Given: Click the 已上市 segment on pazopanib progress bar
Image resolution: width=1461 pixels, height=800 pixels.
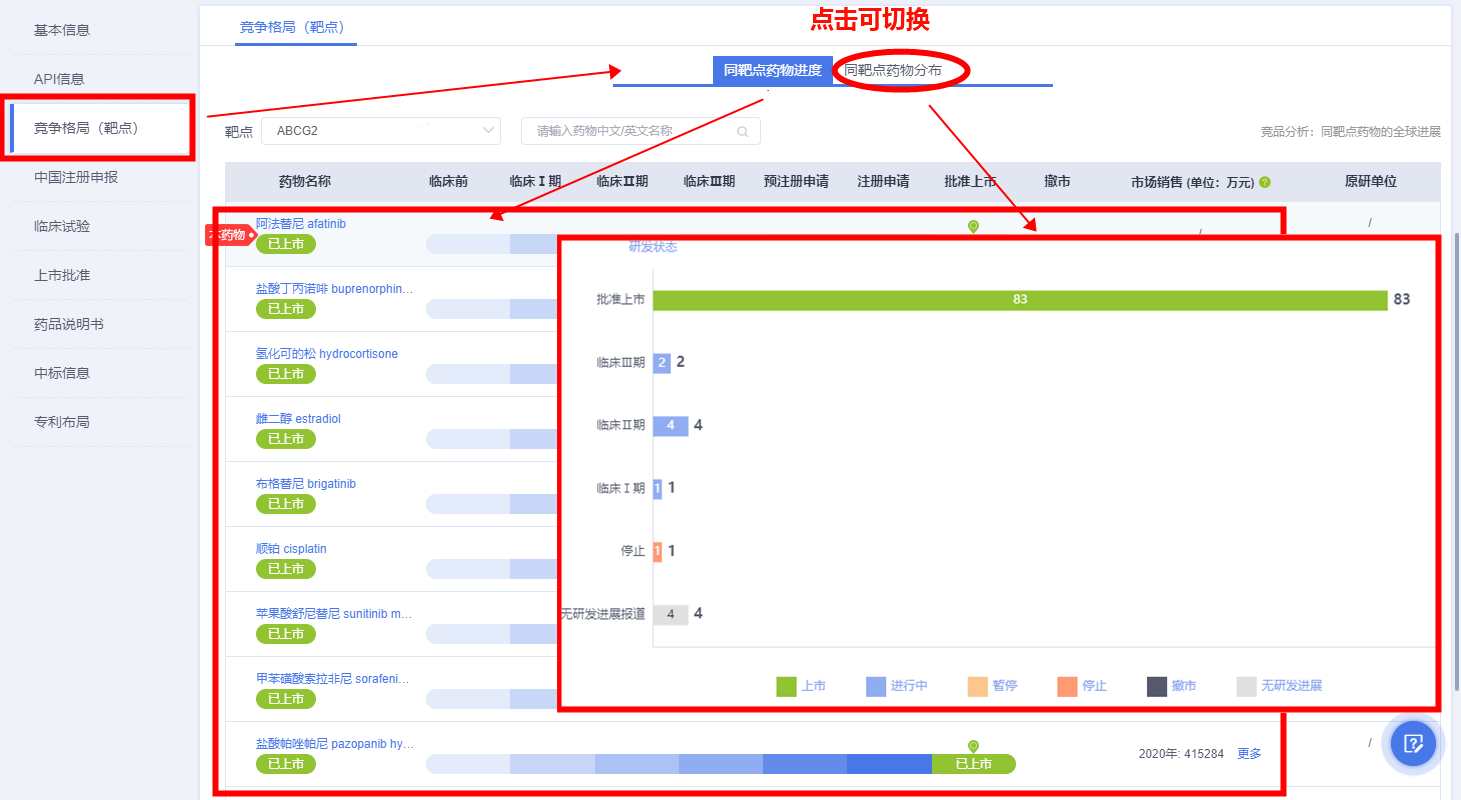Looking at the screenshot, I should (973, 764).
